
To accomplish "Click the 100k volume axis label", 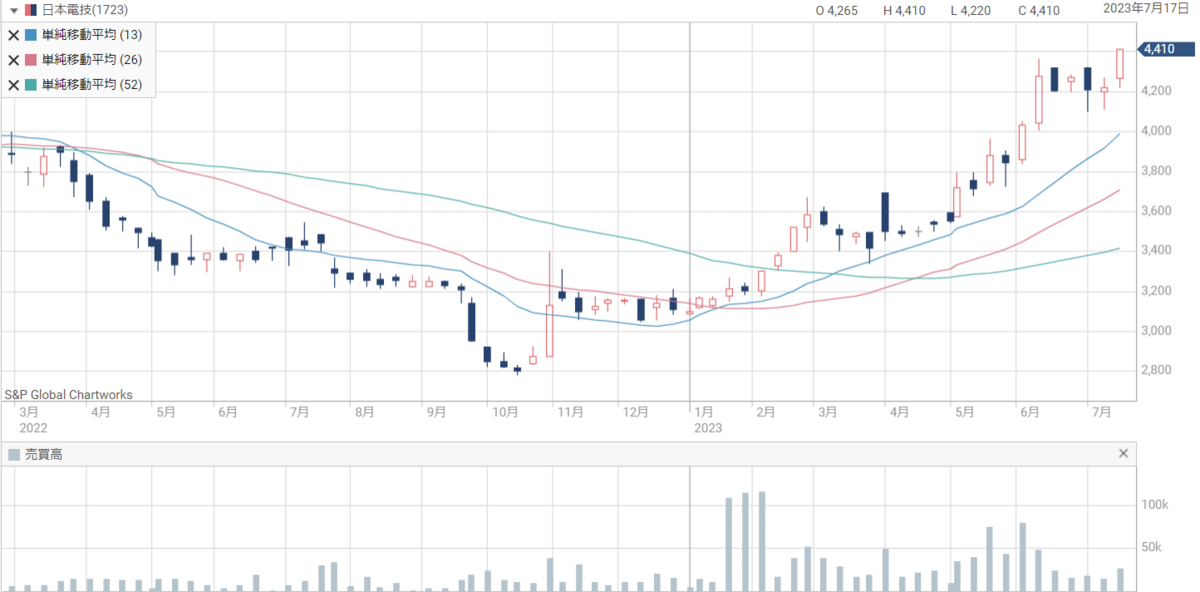I will coord(1156,505).
